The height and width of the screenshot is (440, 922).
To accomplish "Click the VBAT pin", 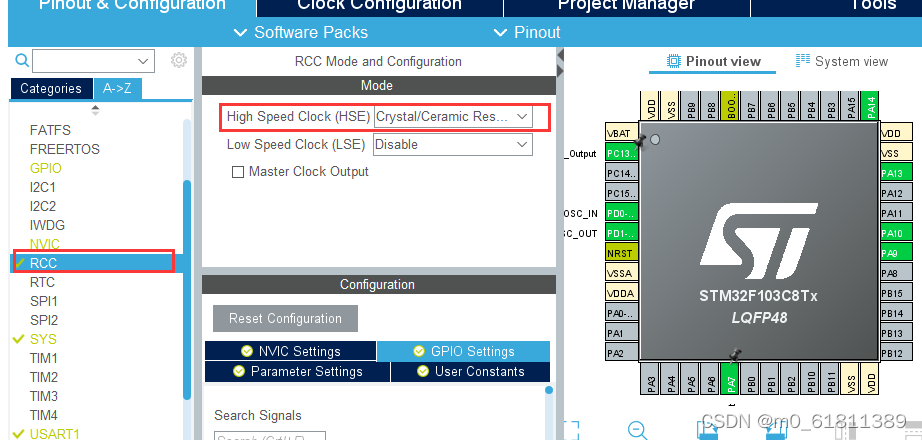I will [622, 134].
